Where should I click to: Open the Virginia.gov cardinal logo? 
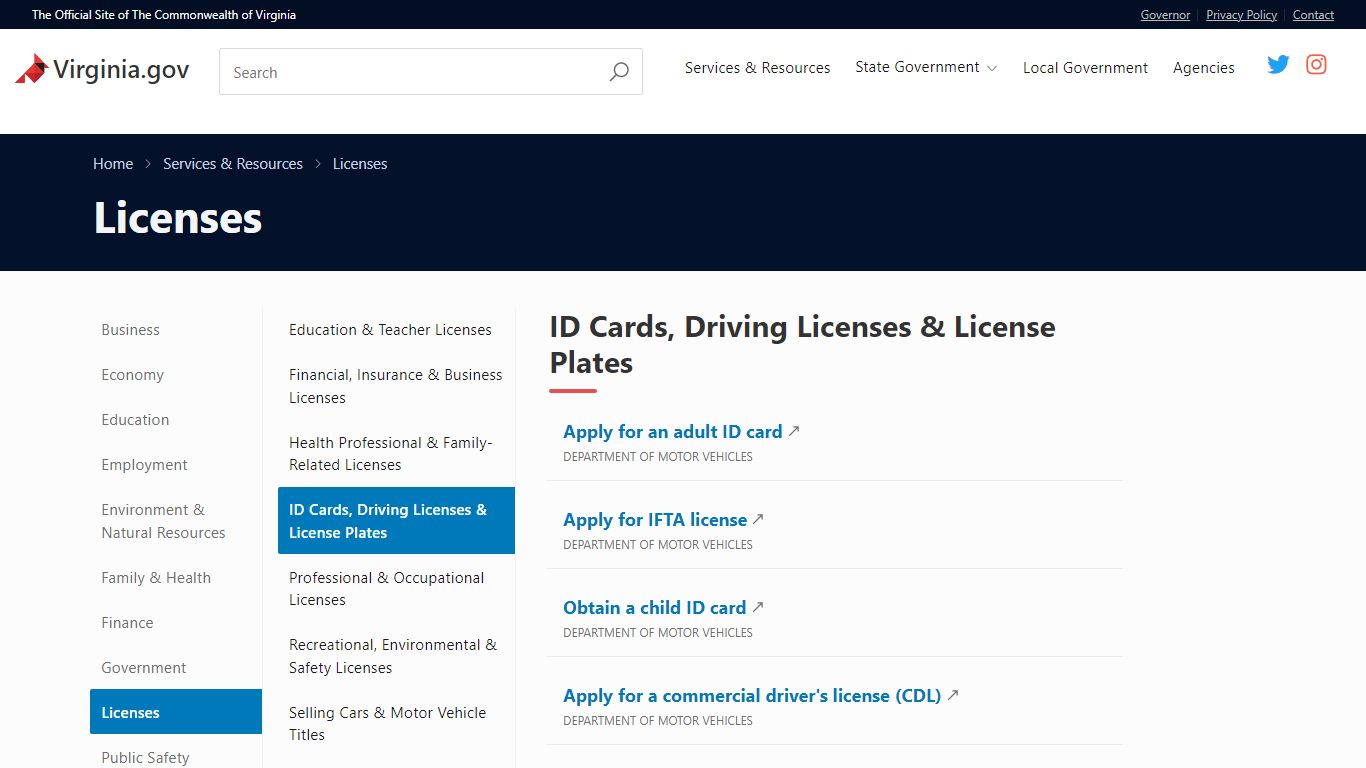pyautogui.click(x=102, y=69)
